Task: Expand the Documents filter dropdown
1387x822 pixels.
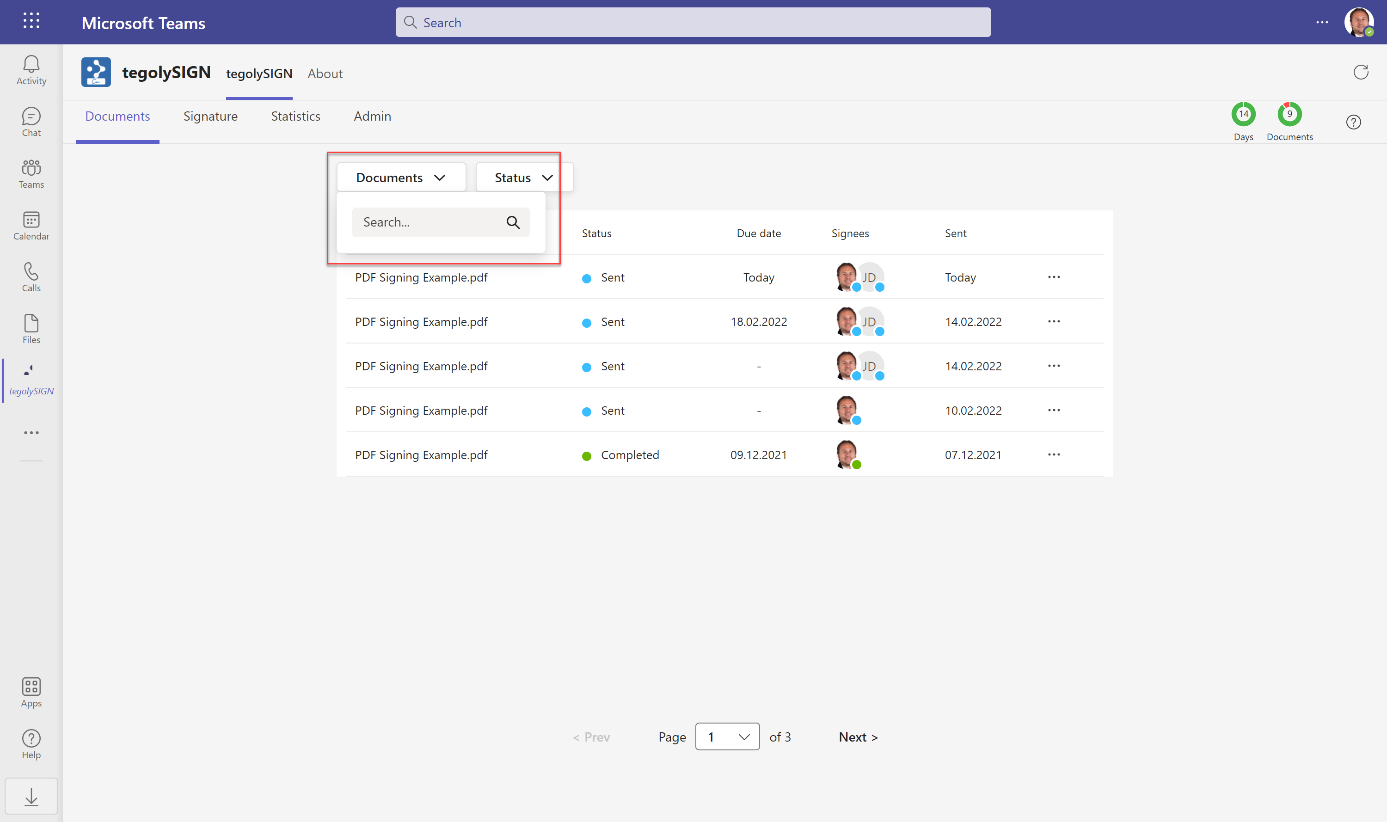Action: [x=401, y=177]
